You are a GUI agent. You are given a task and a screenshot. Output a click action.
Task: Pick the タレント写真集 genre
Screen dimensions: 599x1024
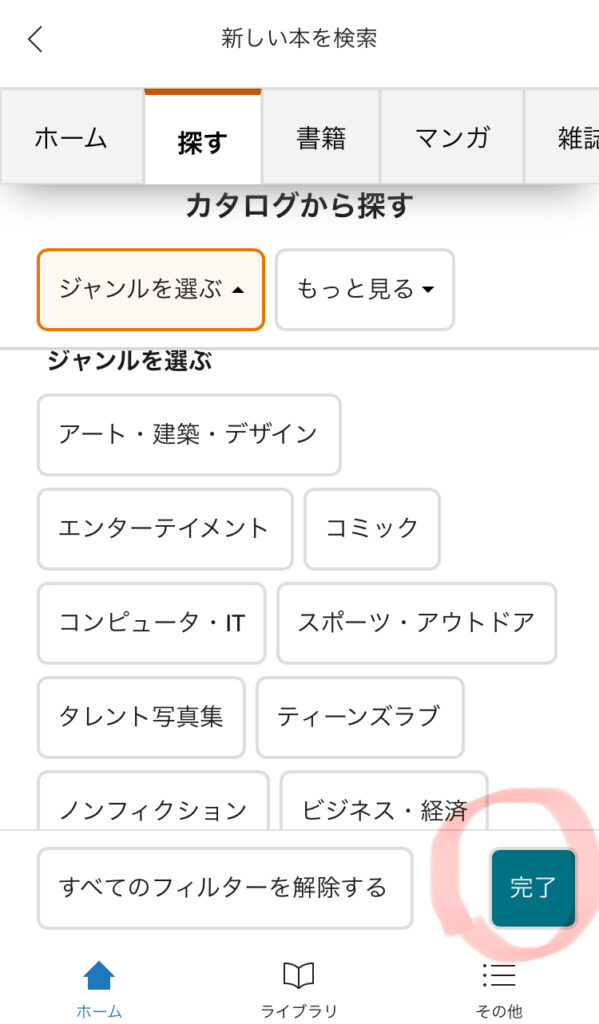(x=141, y=716)
